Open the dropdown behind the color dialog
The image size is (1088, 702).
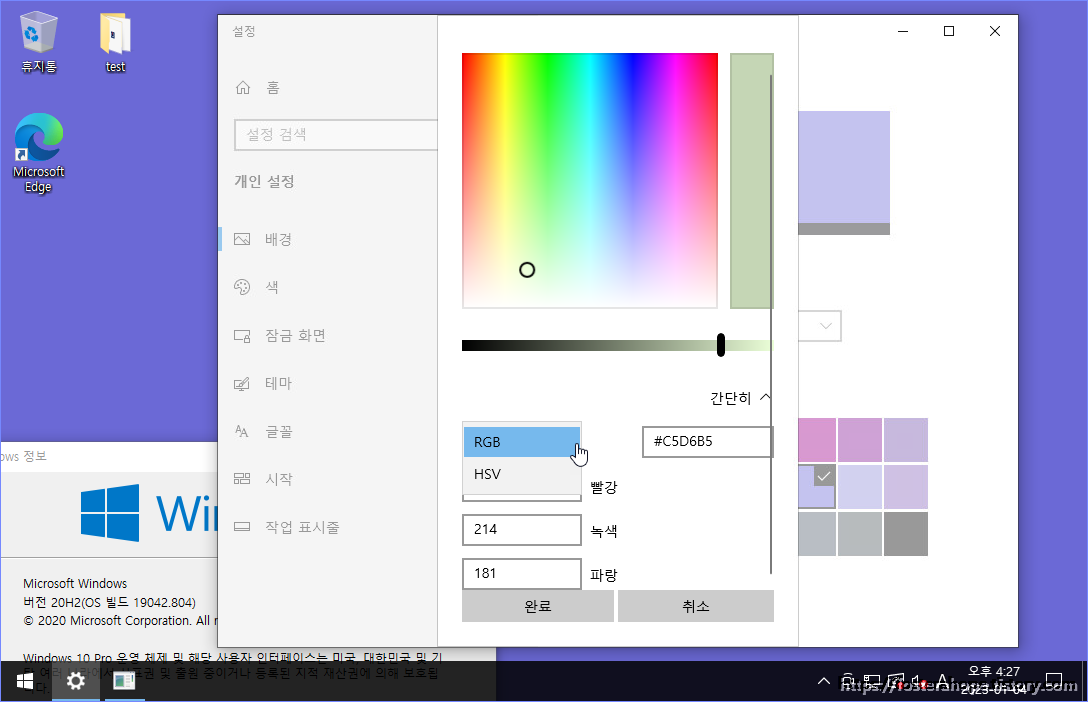[x=820, y=326]
